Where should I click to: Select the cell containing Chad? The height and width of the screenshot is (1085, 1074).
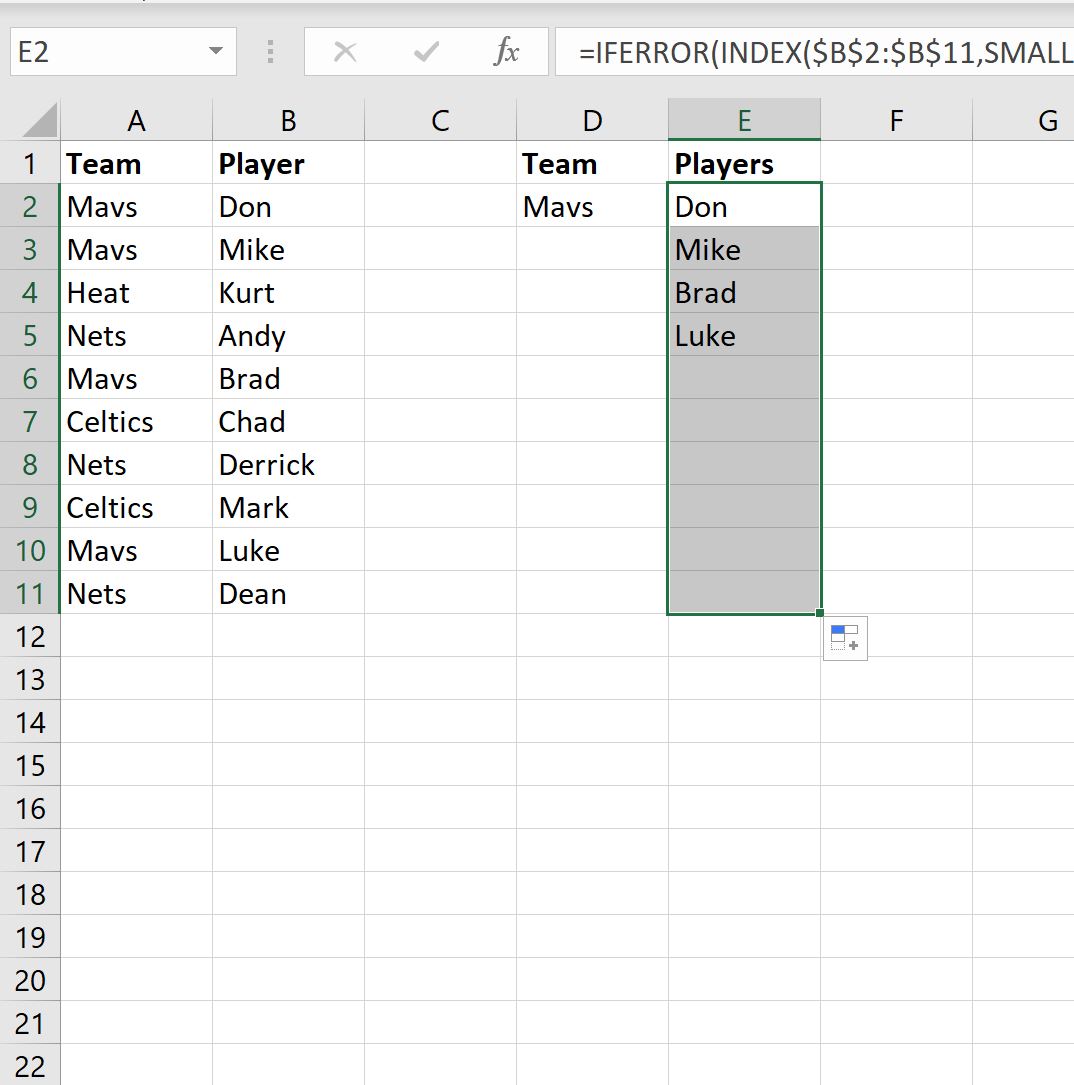(288, 421)
